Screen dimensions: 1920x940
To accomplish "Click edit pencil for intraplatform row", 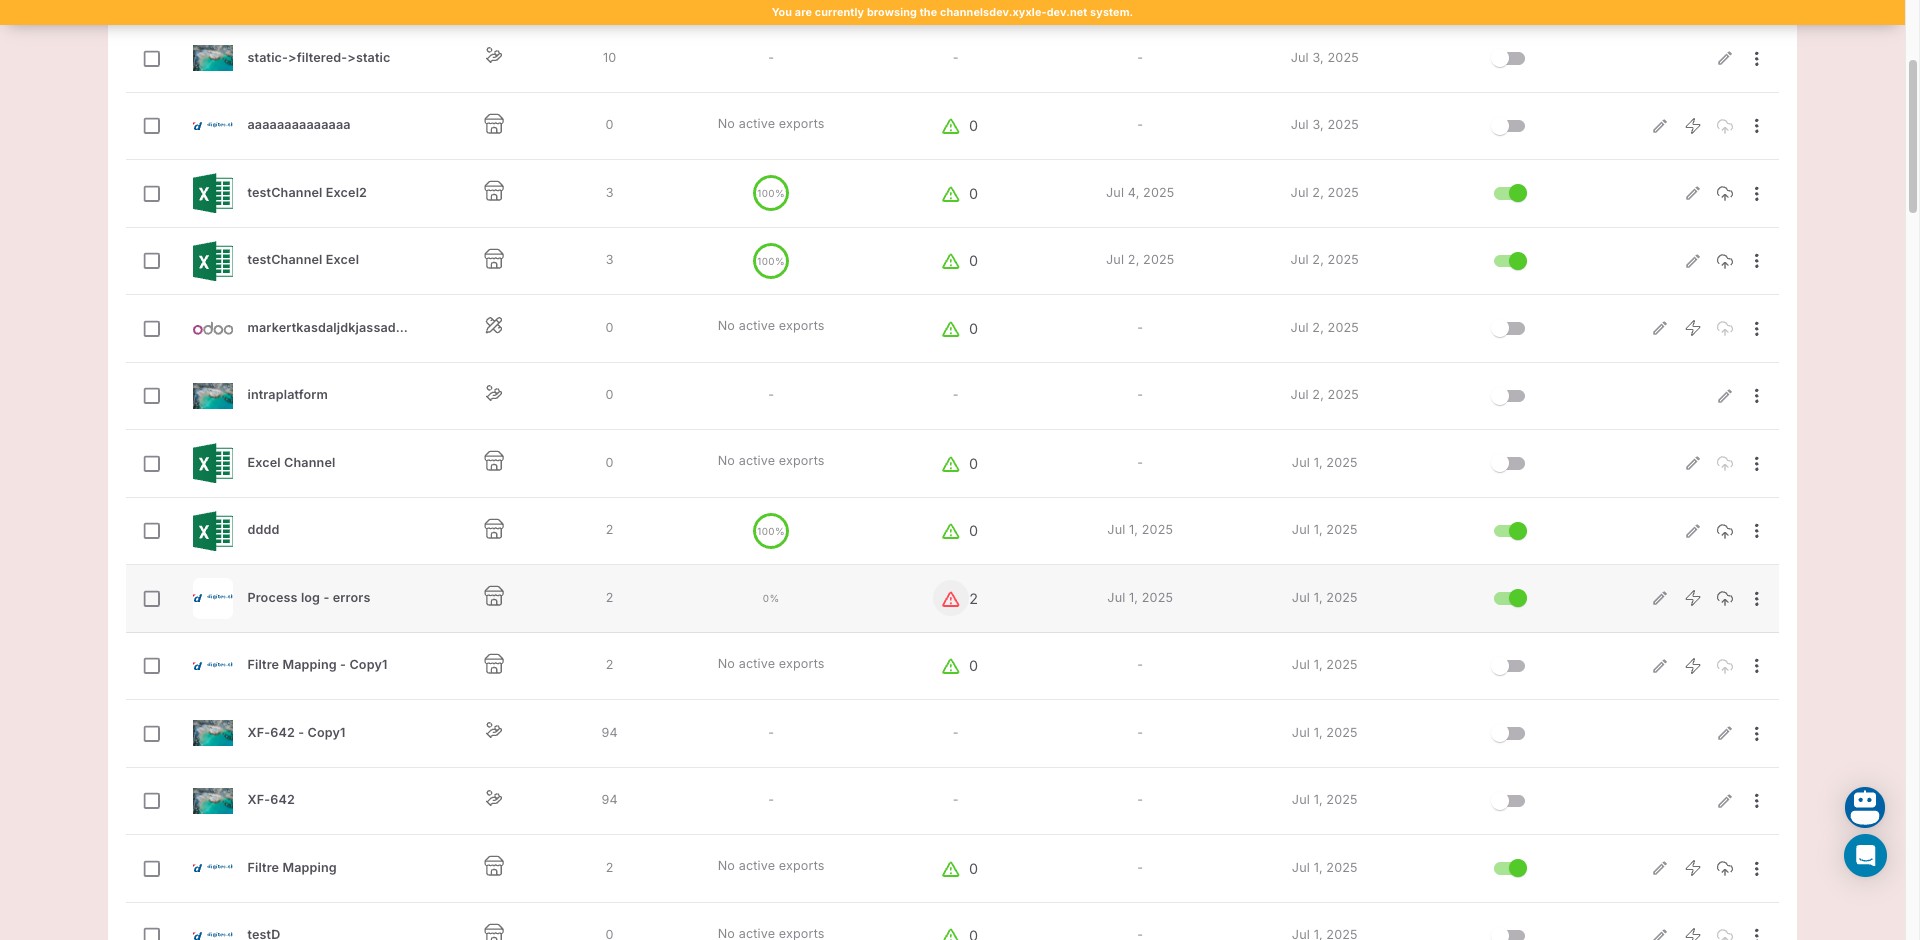I will coord(1725,396).
